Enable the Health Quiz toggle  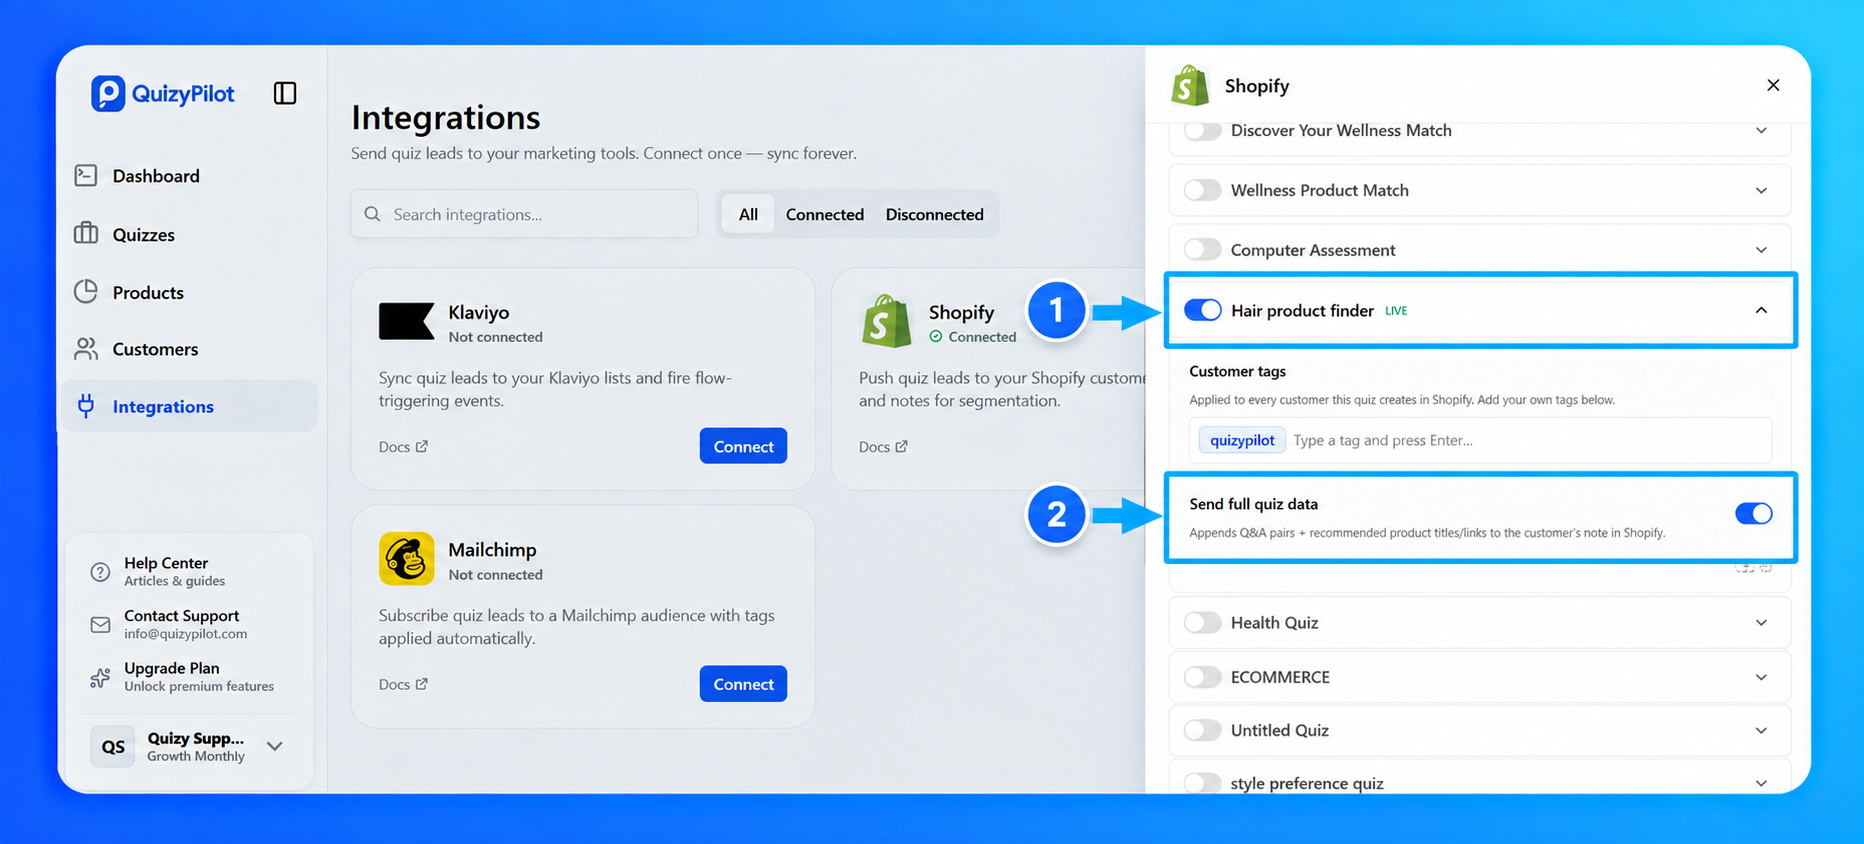(x=1203, y=623)
